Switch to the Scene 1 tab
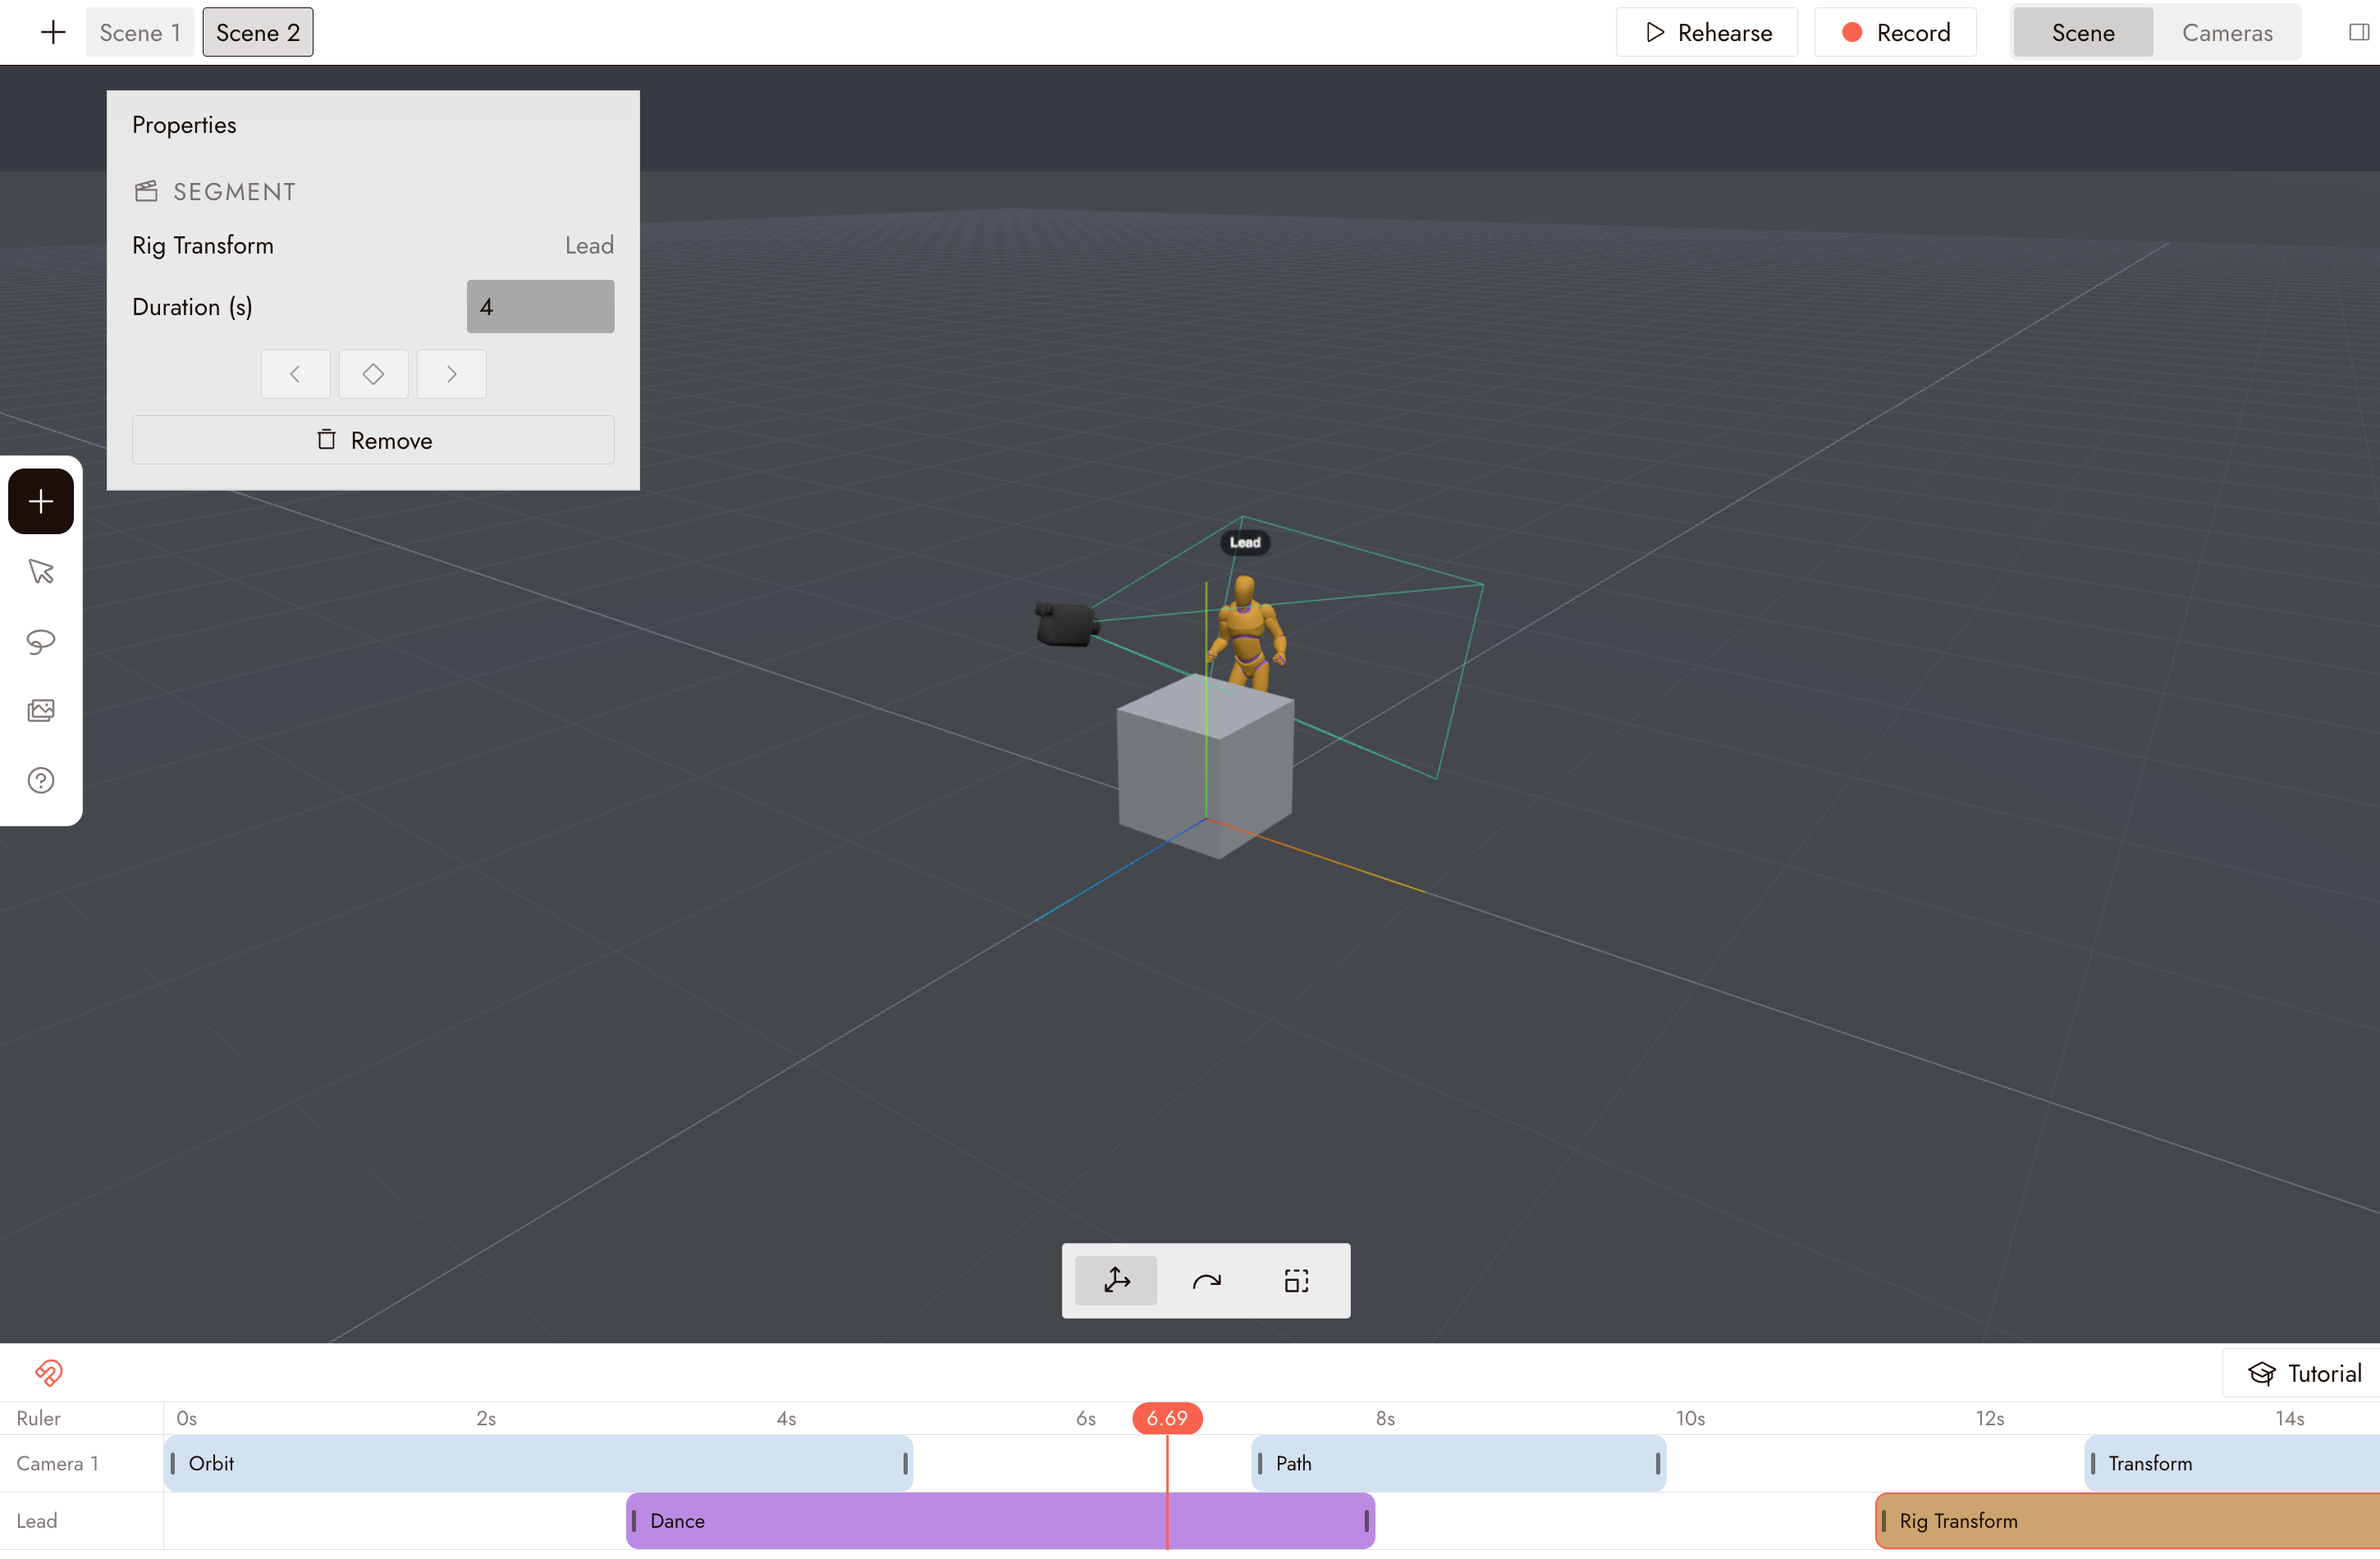The image size is (2380, 1559). [140, 32]
